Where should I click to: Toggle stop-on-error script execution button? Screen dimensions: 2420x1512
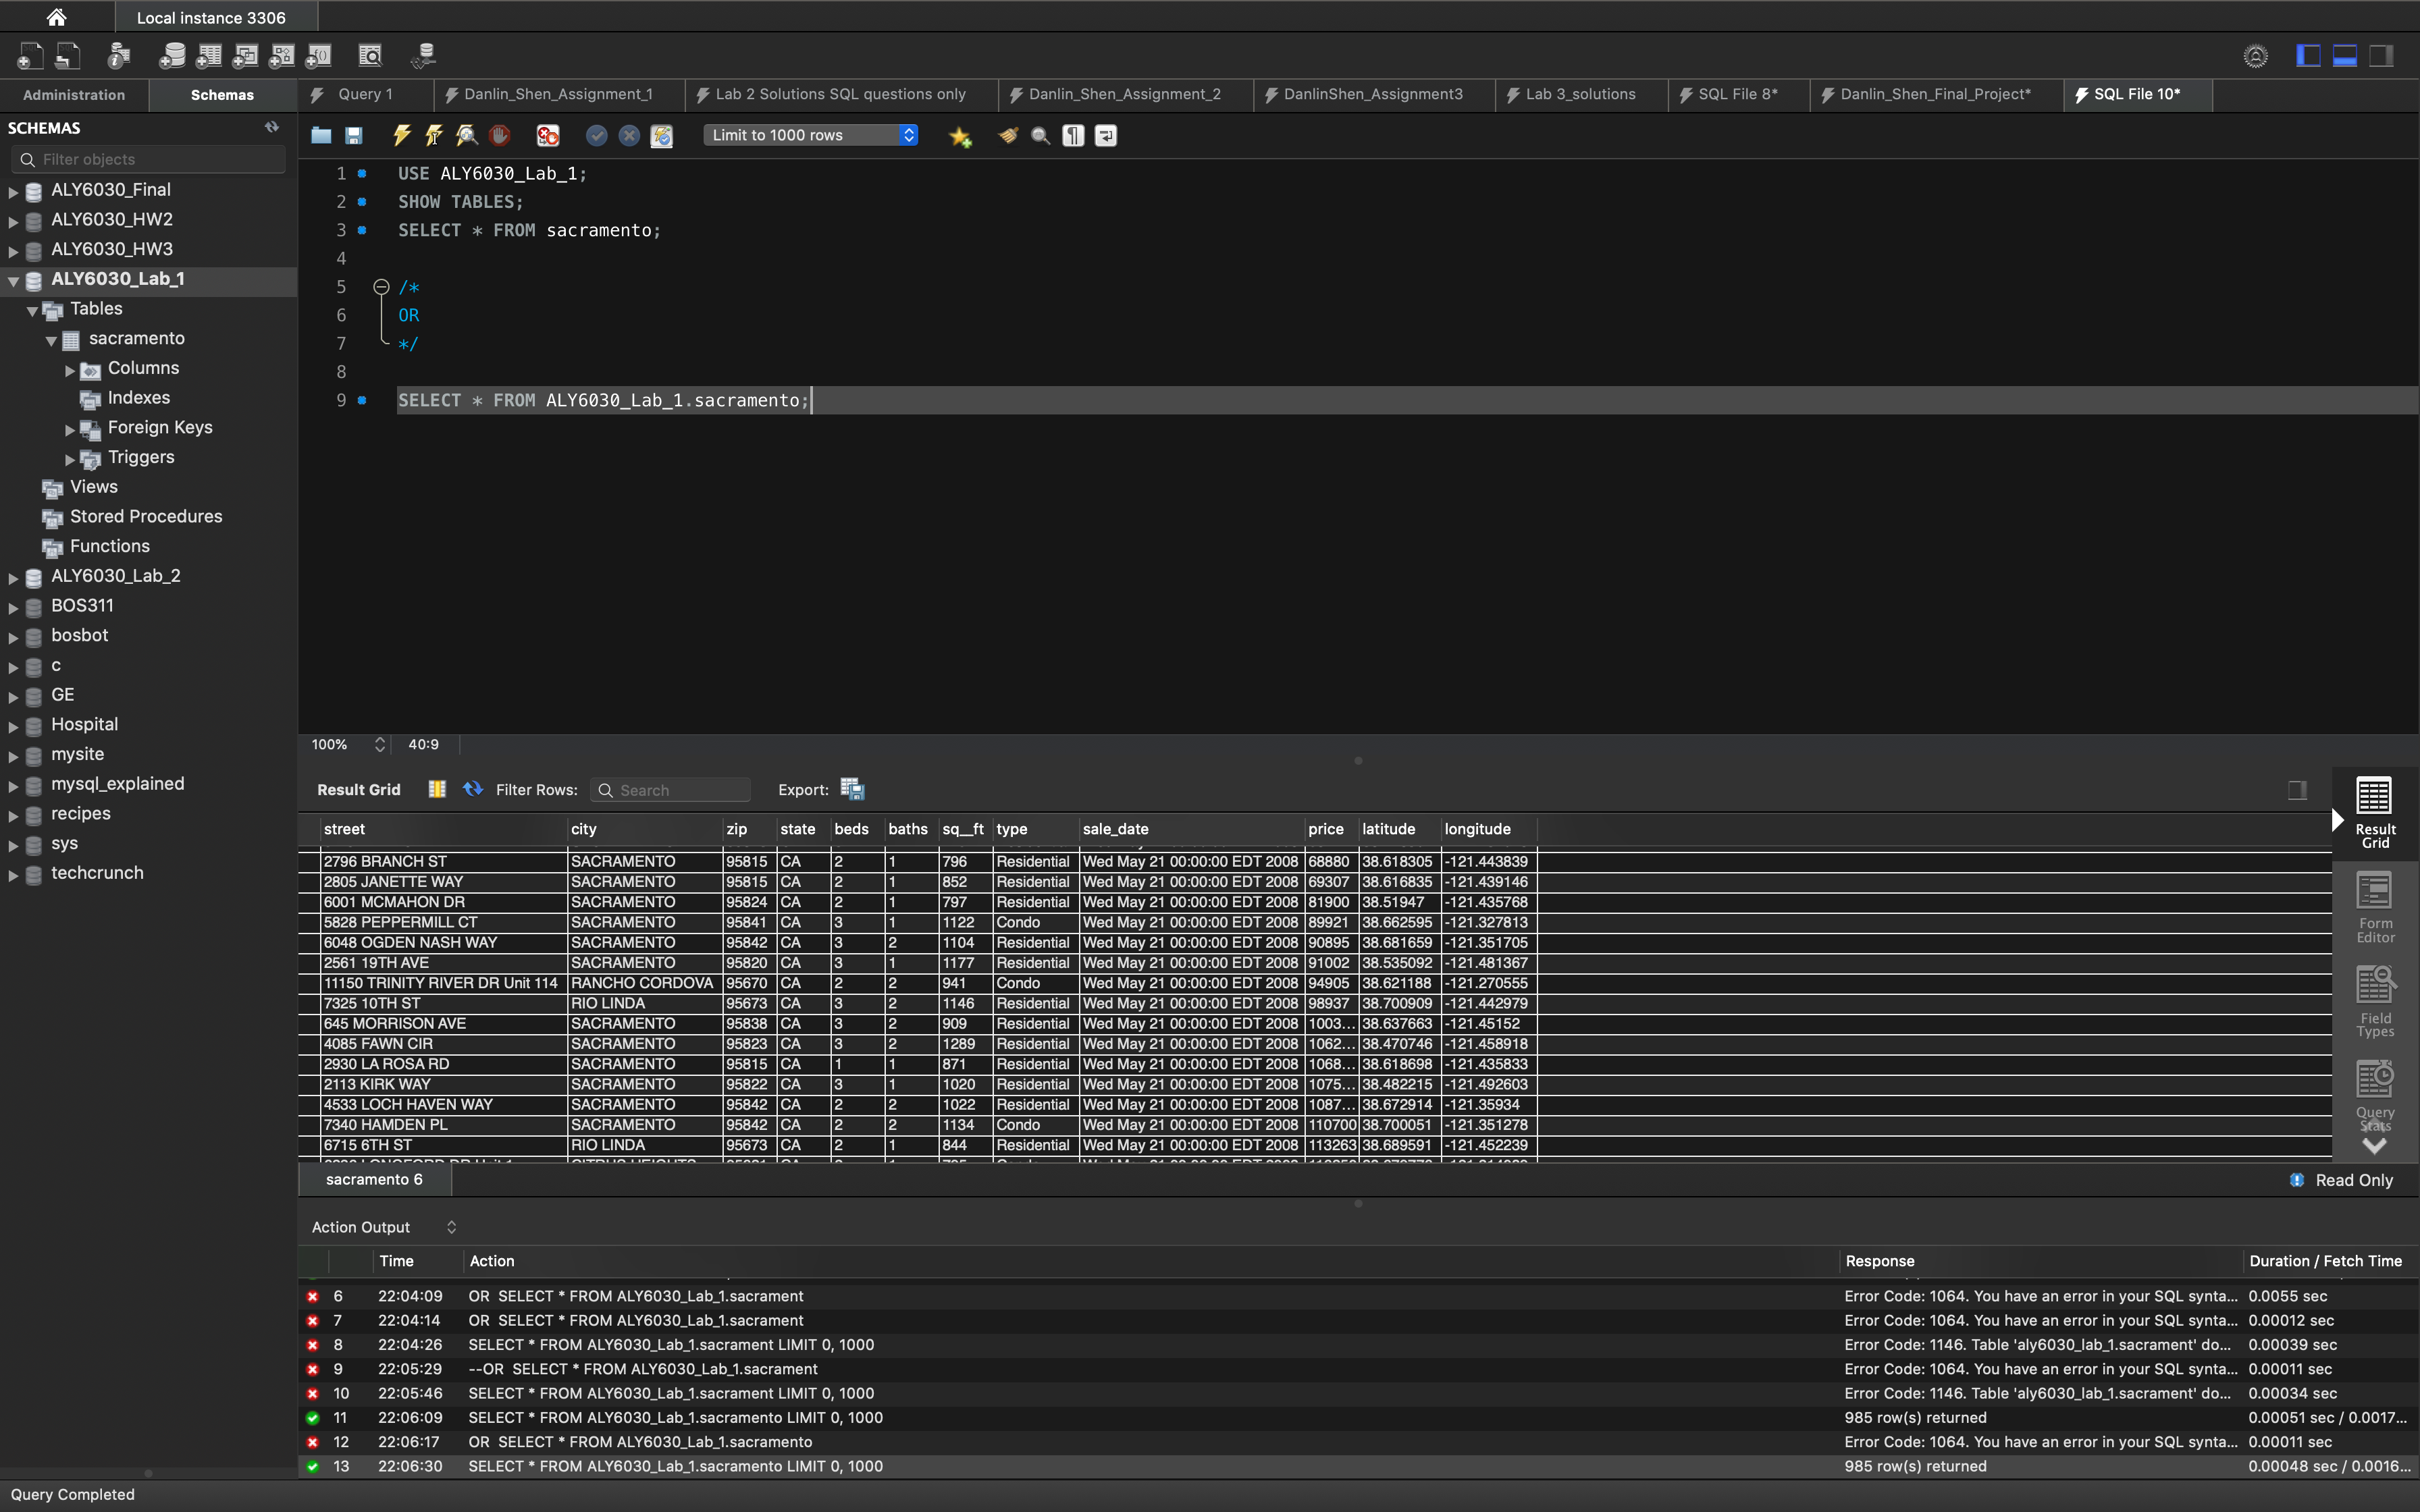548,135
